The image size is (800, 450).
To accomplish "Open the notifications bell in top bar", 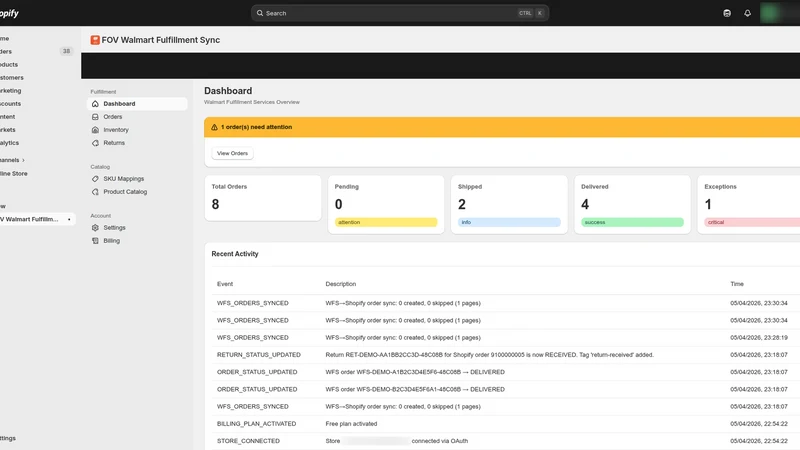I will 747,13.
